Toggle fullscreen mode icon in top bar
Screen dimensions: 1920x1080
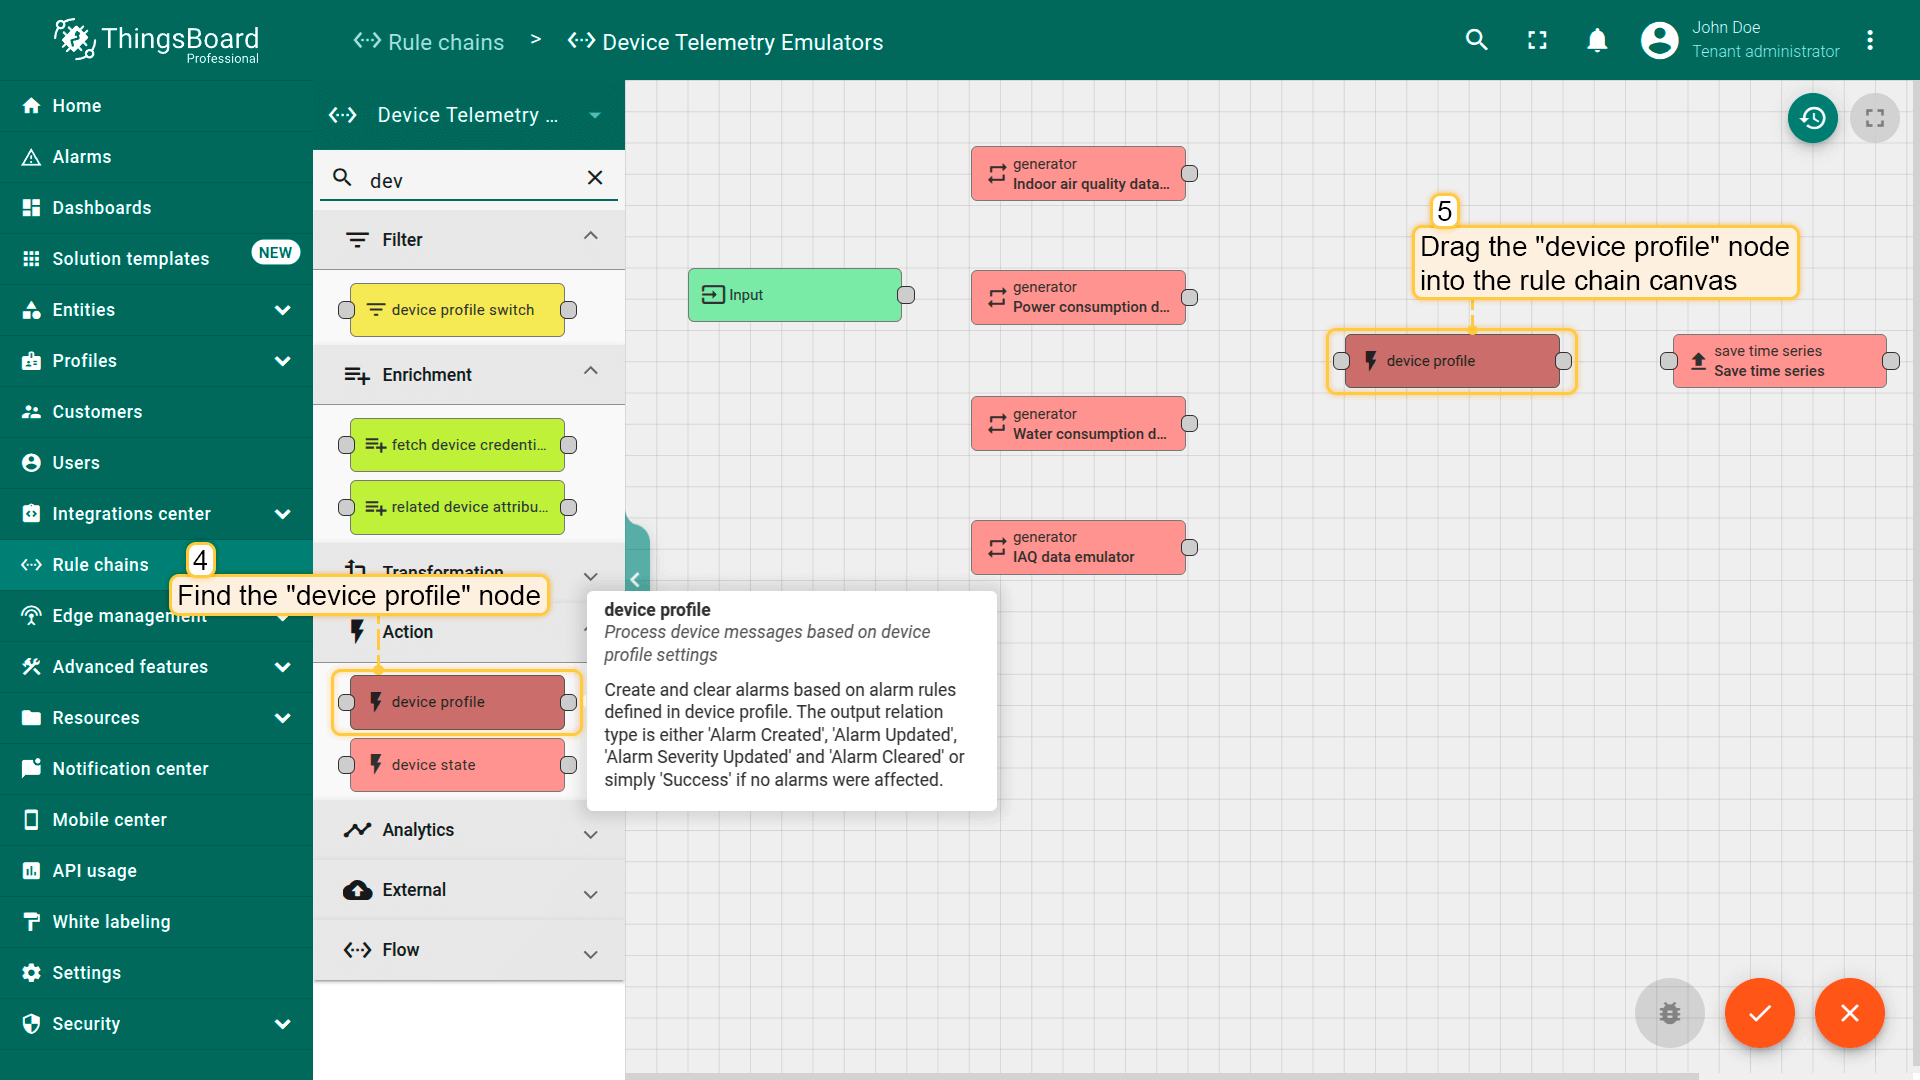(1537, 40)
